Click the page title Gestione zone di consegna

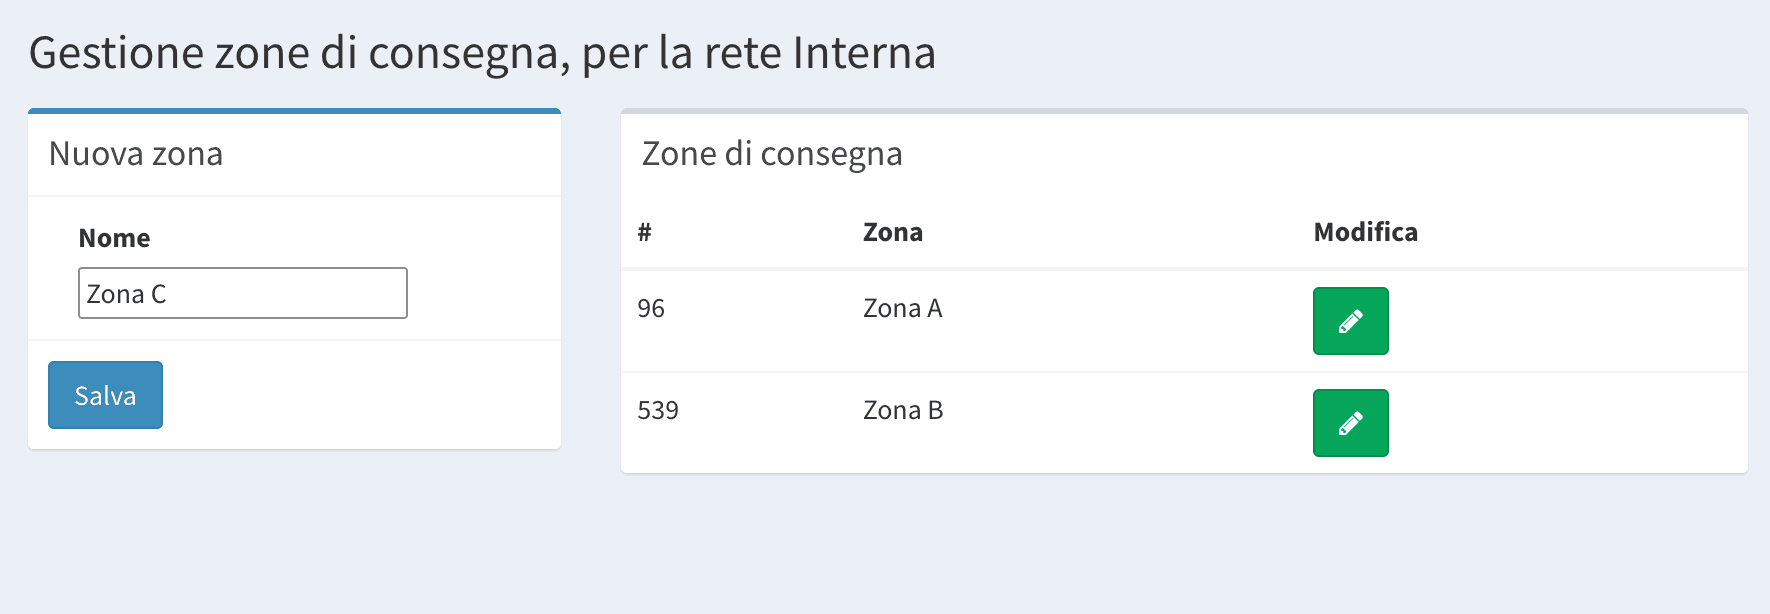point(484,53)
